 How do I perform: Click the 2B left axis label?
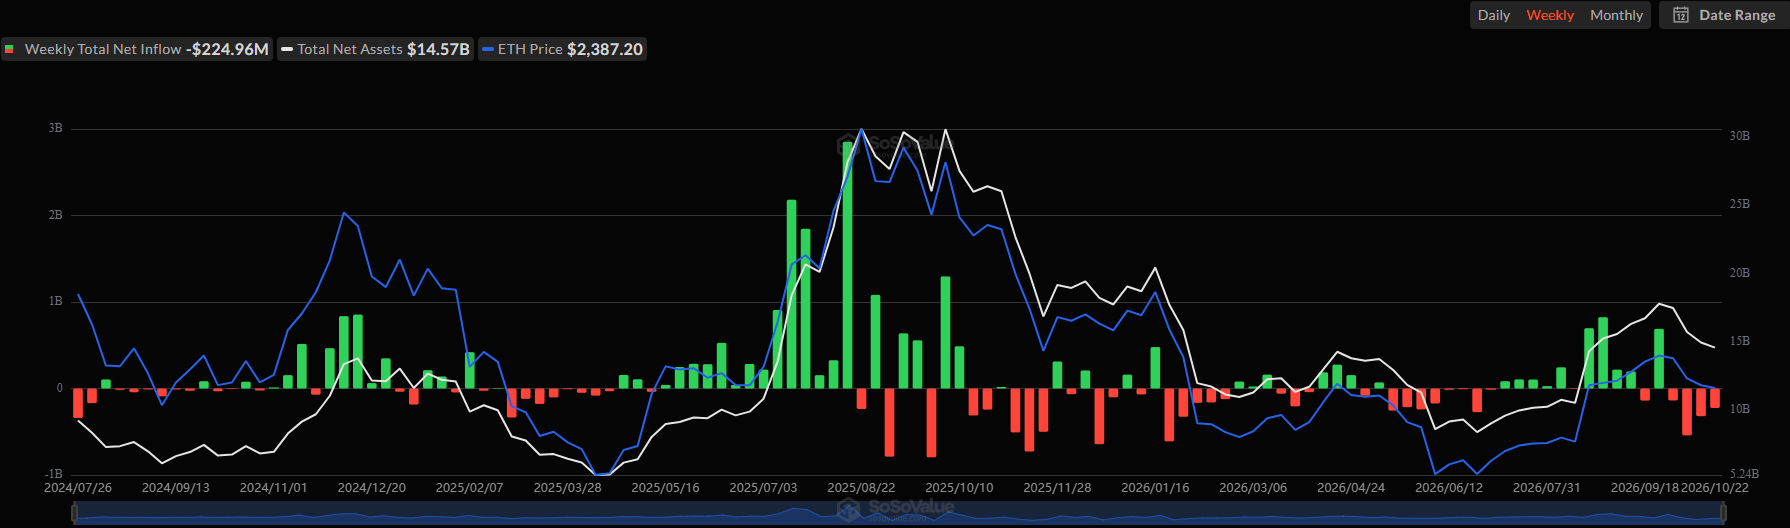(56, 215)
